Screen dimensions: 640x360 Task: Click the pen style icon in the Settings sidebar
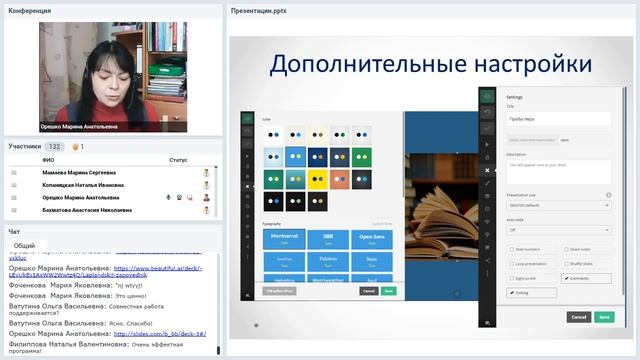click(x=487, y=183)
